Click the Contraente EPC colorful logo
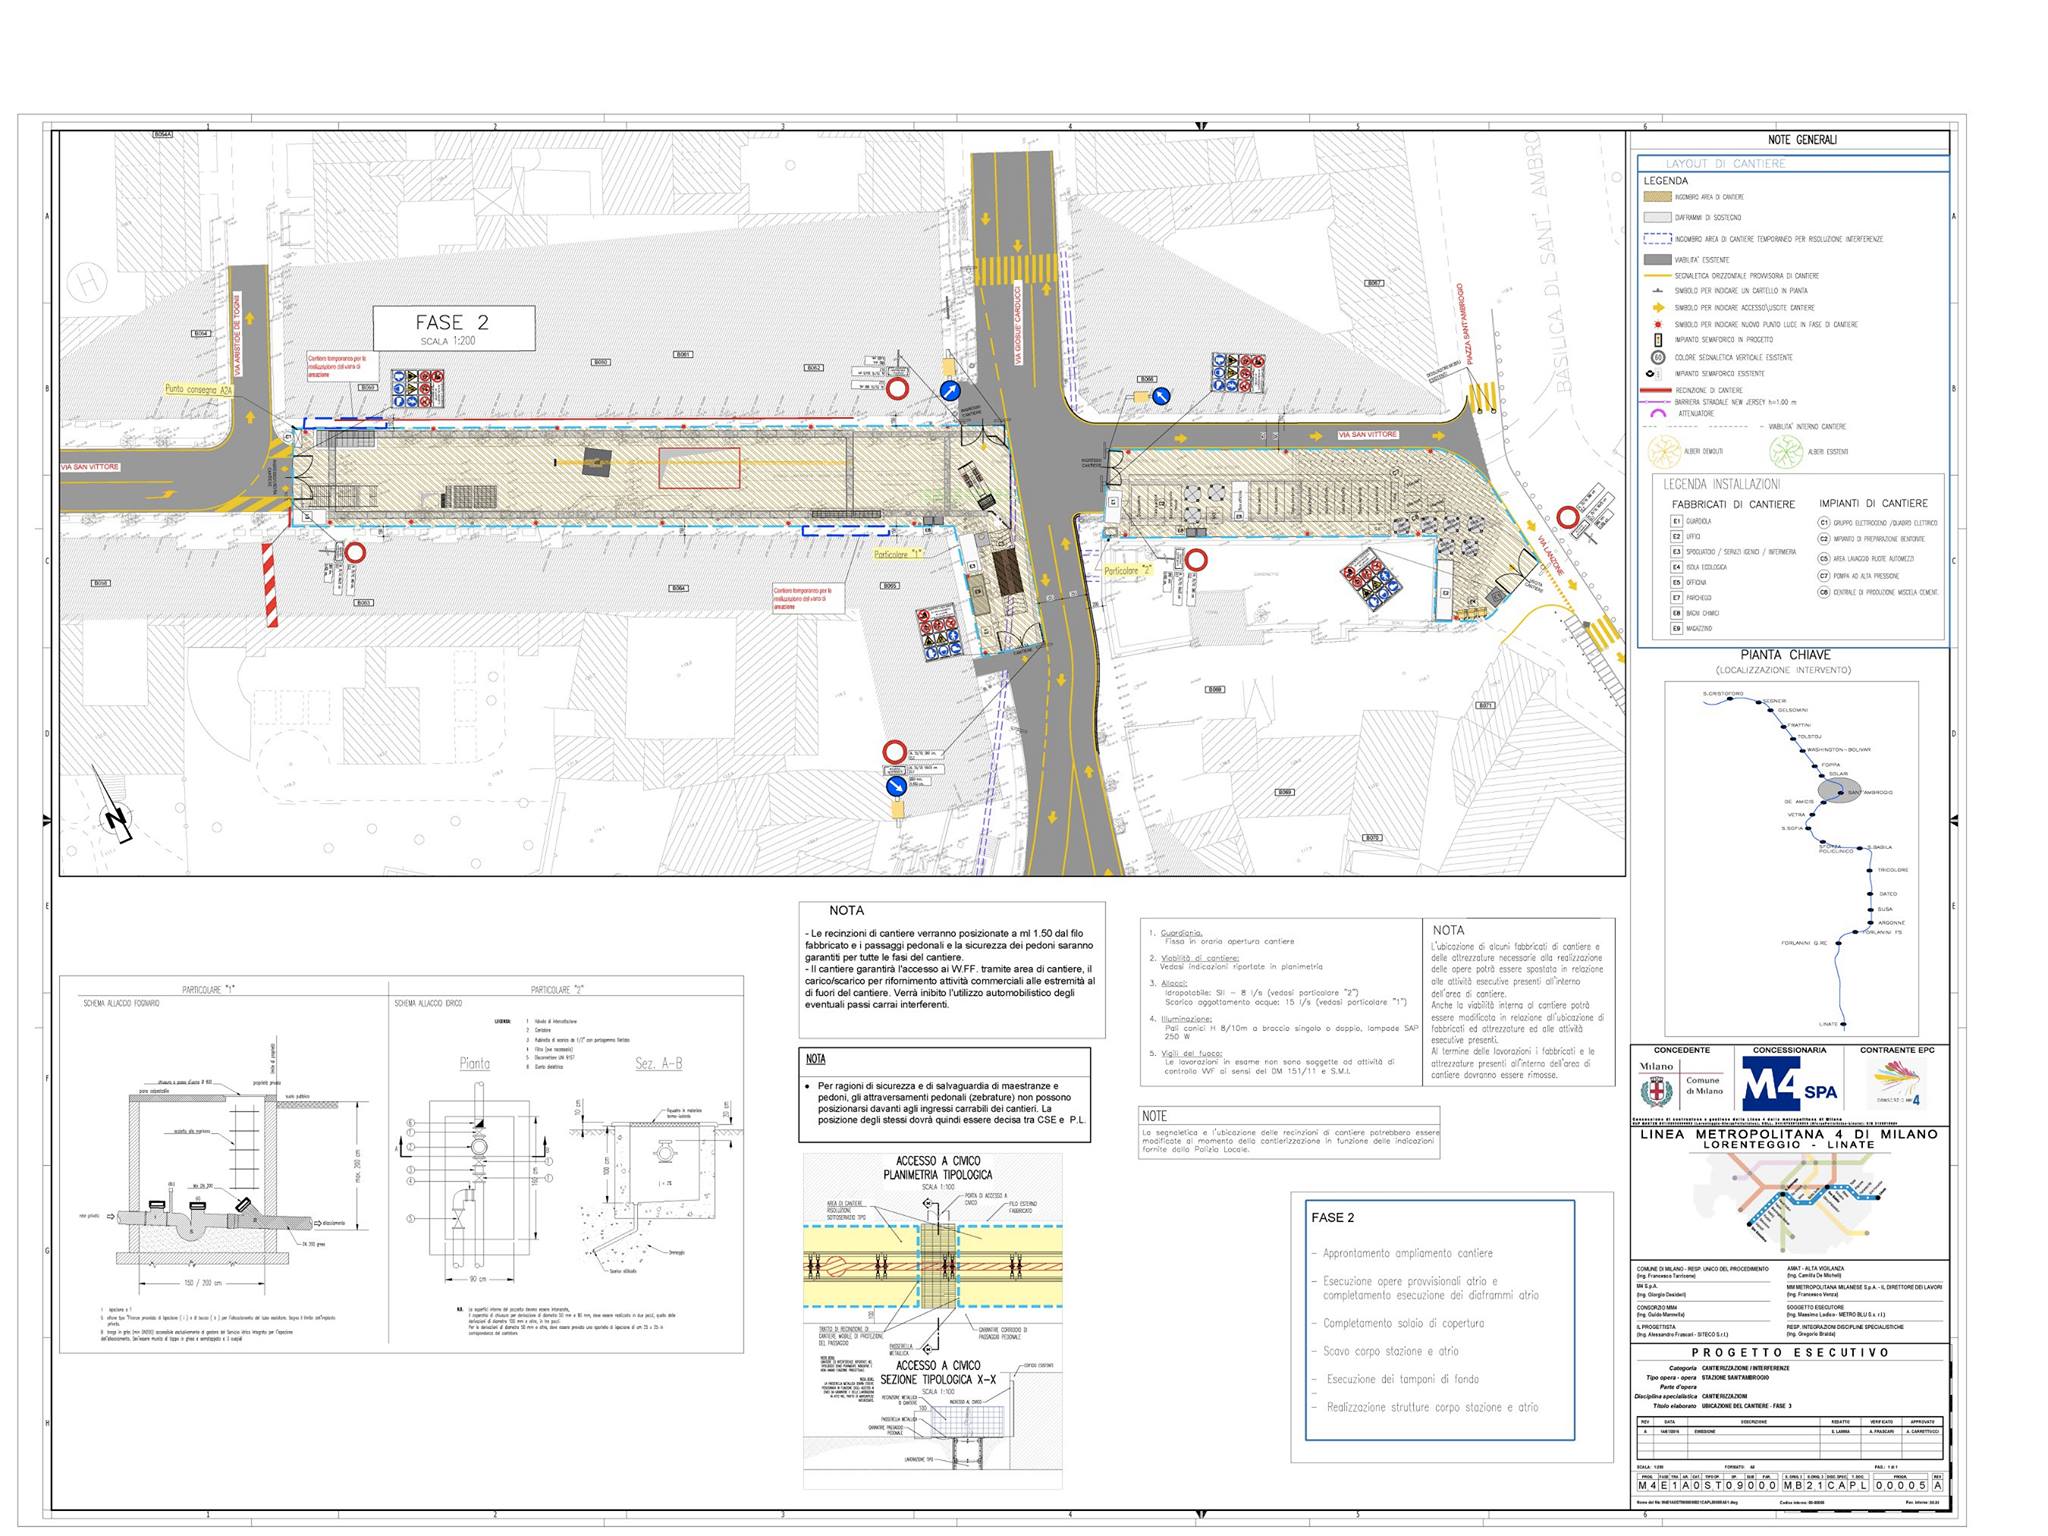 pyautogui.click(x=1896, y=1083)
